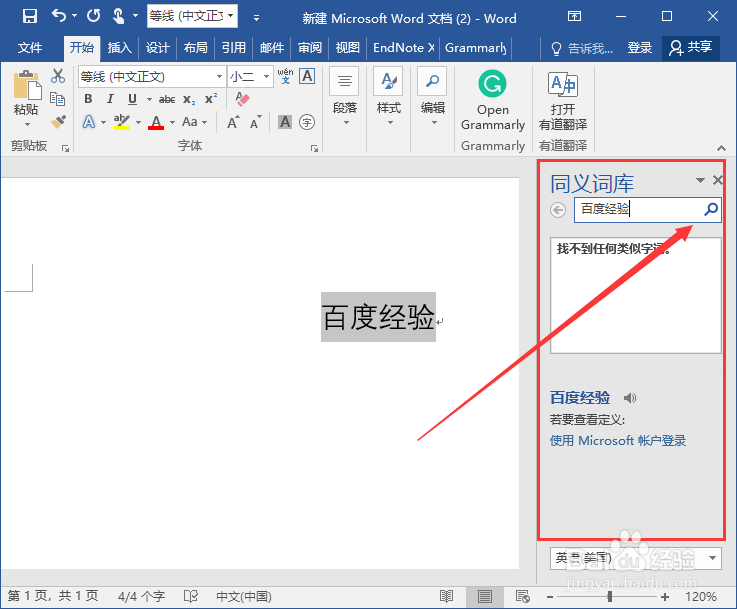
Task: Toggle Underline formatting
Action: [x=133, y=99]
